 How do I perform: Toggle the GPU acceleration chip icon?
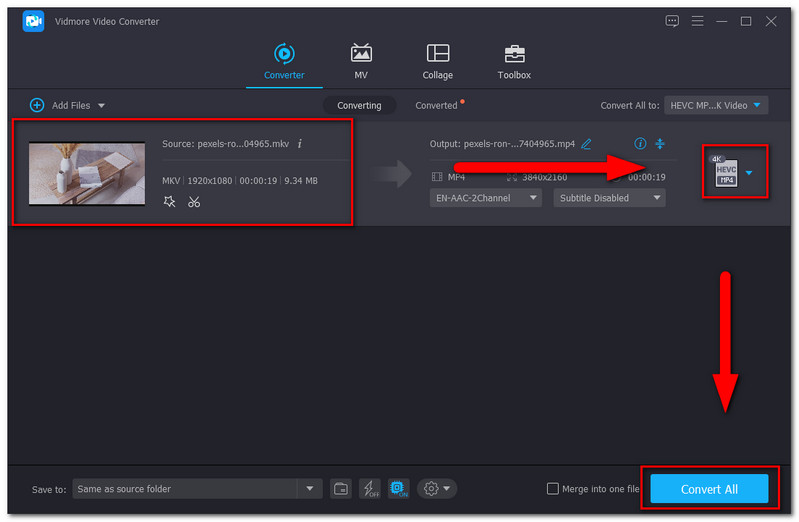click(398, 489)
